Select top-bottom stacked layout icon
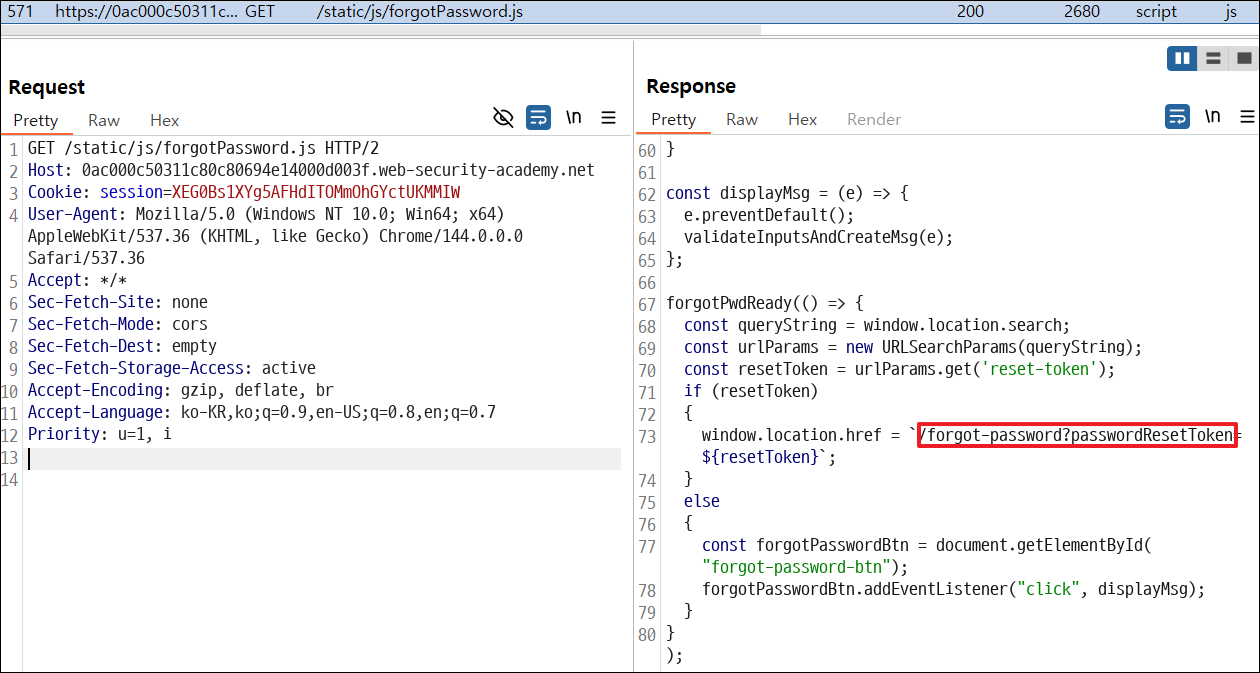The image size is (1260, 673). click(1212, 58)
